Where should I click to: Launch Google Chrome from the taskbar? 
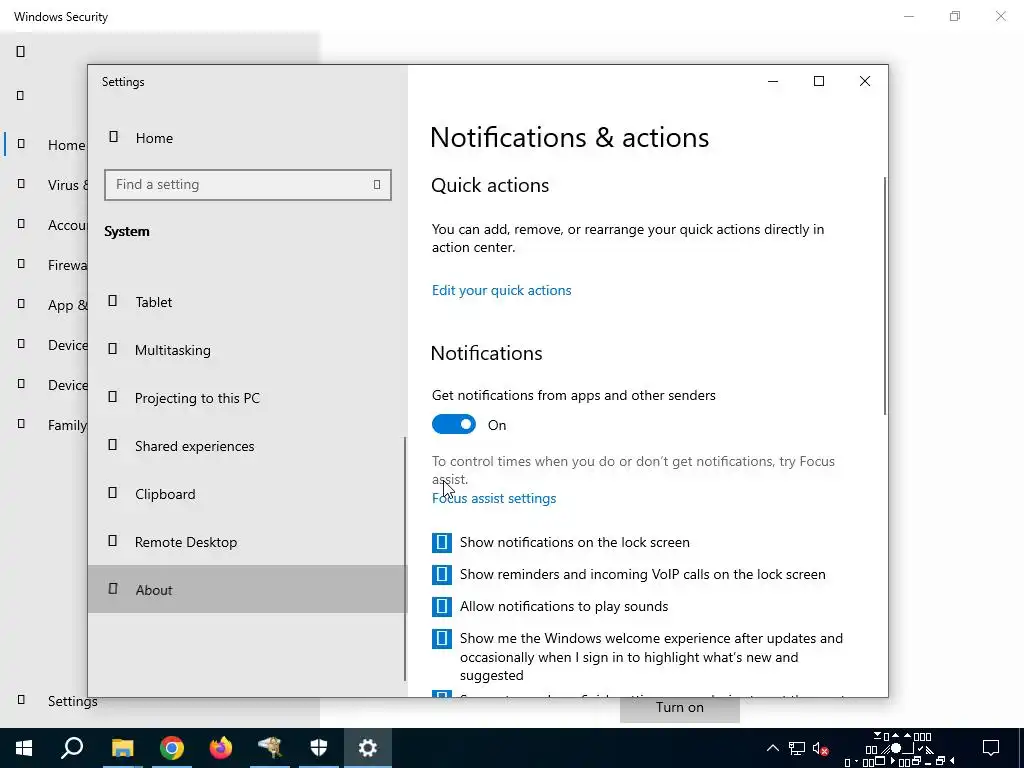coord(171,748)
